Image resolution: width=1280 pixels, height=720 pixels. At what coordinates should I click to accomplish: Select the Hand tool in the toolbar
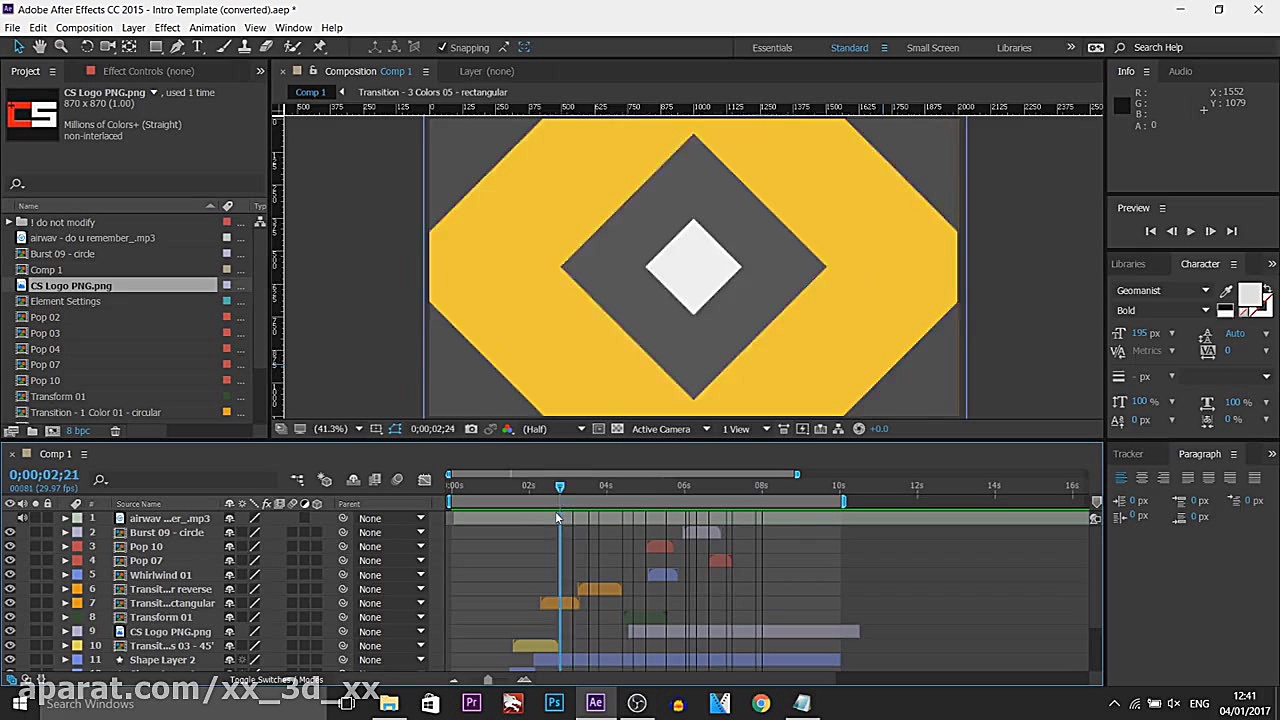coord(40,47)
